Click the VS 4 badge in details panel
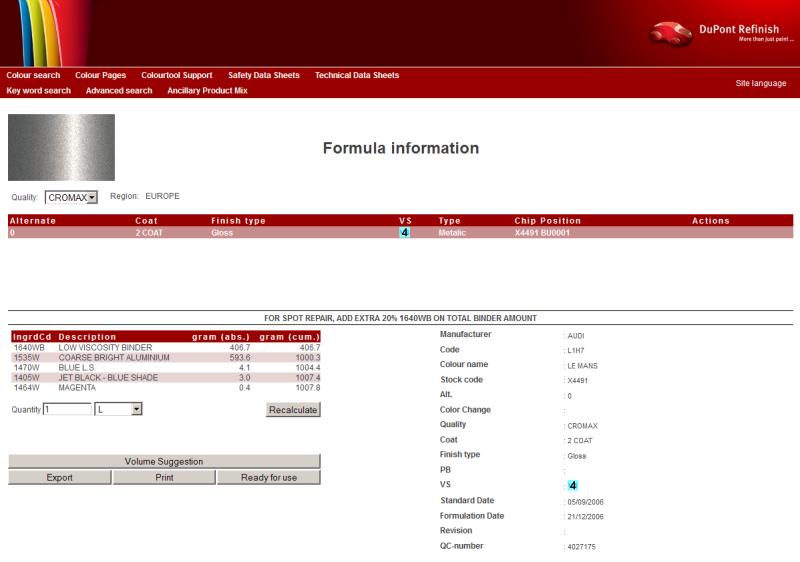800x562 pixels. (573, 485)
